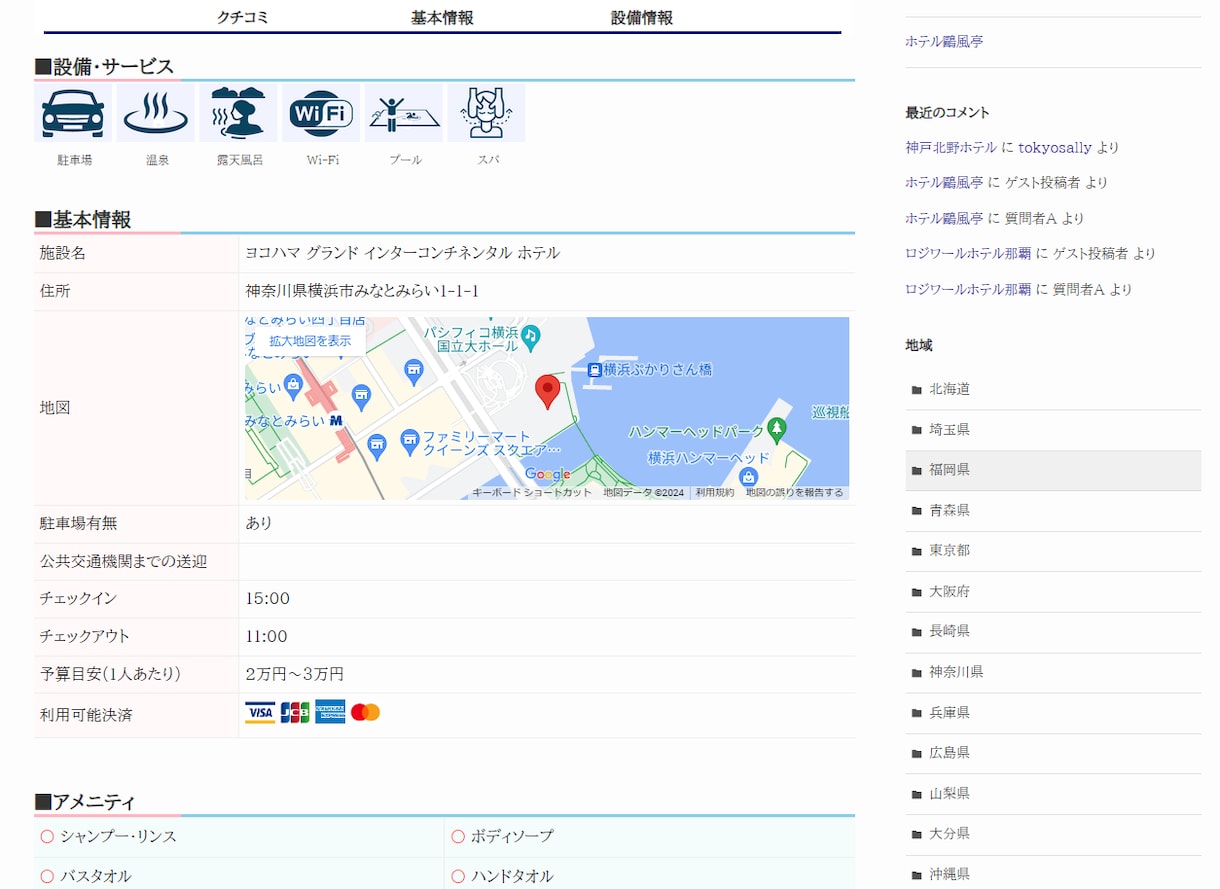Select 大分県 region category
The height and width of the screenshot is (889, 1220).
pos(949,834)
